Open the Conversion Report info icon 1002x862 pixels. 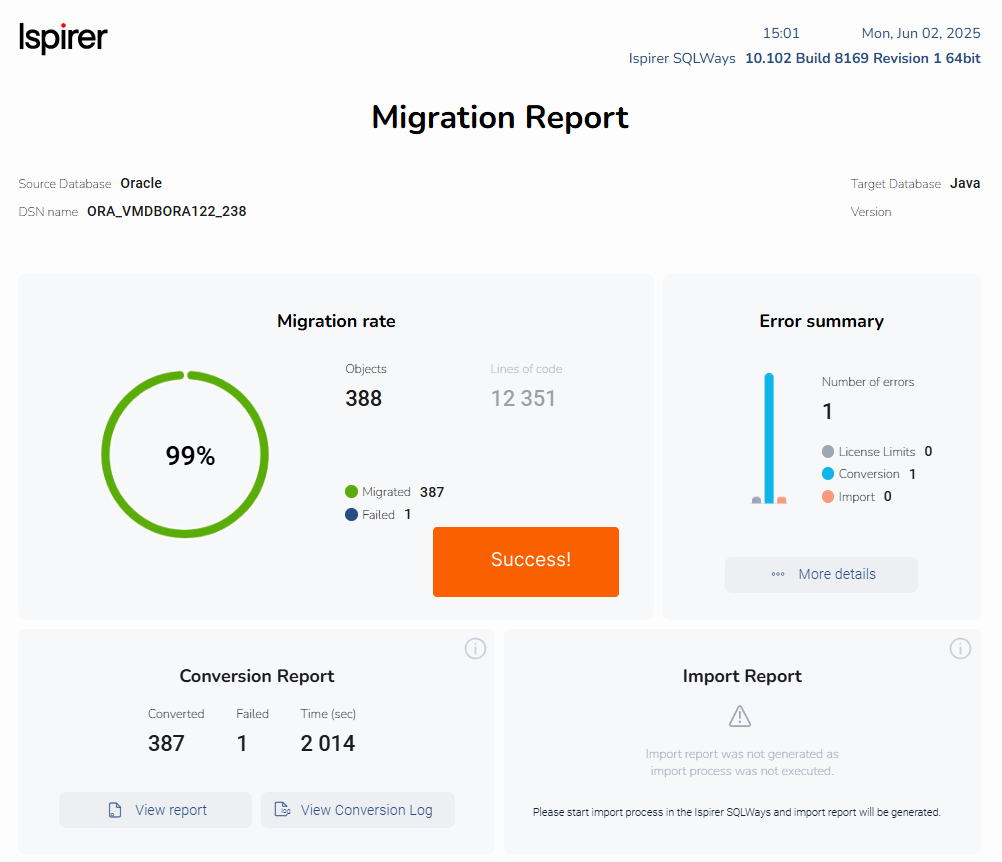pyautogui.click(x=475, y=648)
